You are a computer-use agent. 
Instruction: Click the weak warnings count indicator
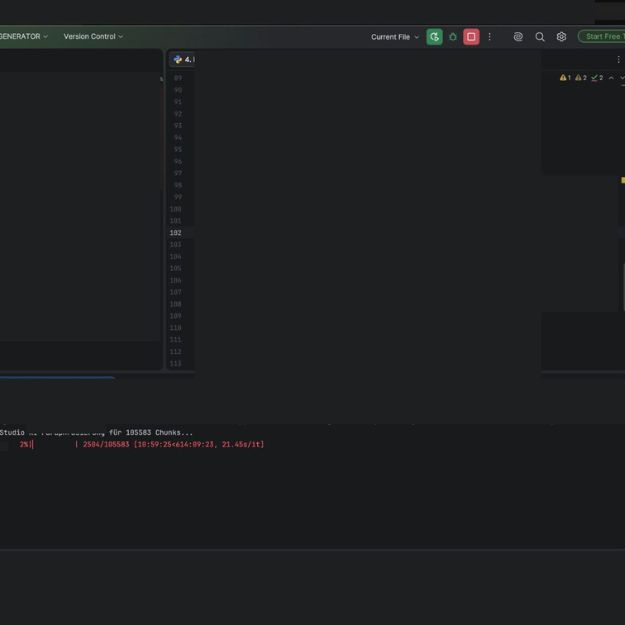click(x=581, y=78)
